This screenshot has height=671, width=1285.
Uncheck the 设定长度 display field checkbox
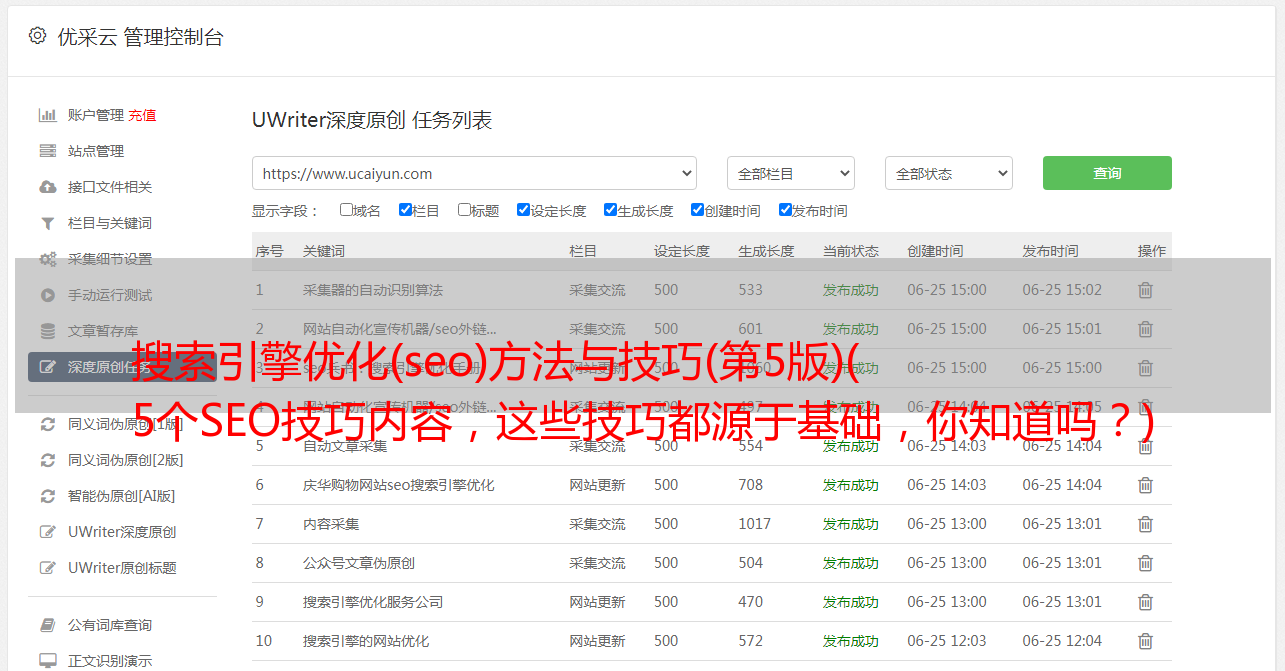[523, 210]
